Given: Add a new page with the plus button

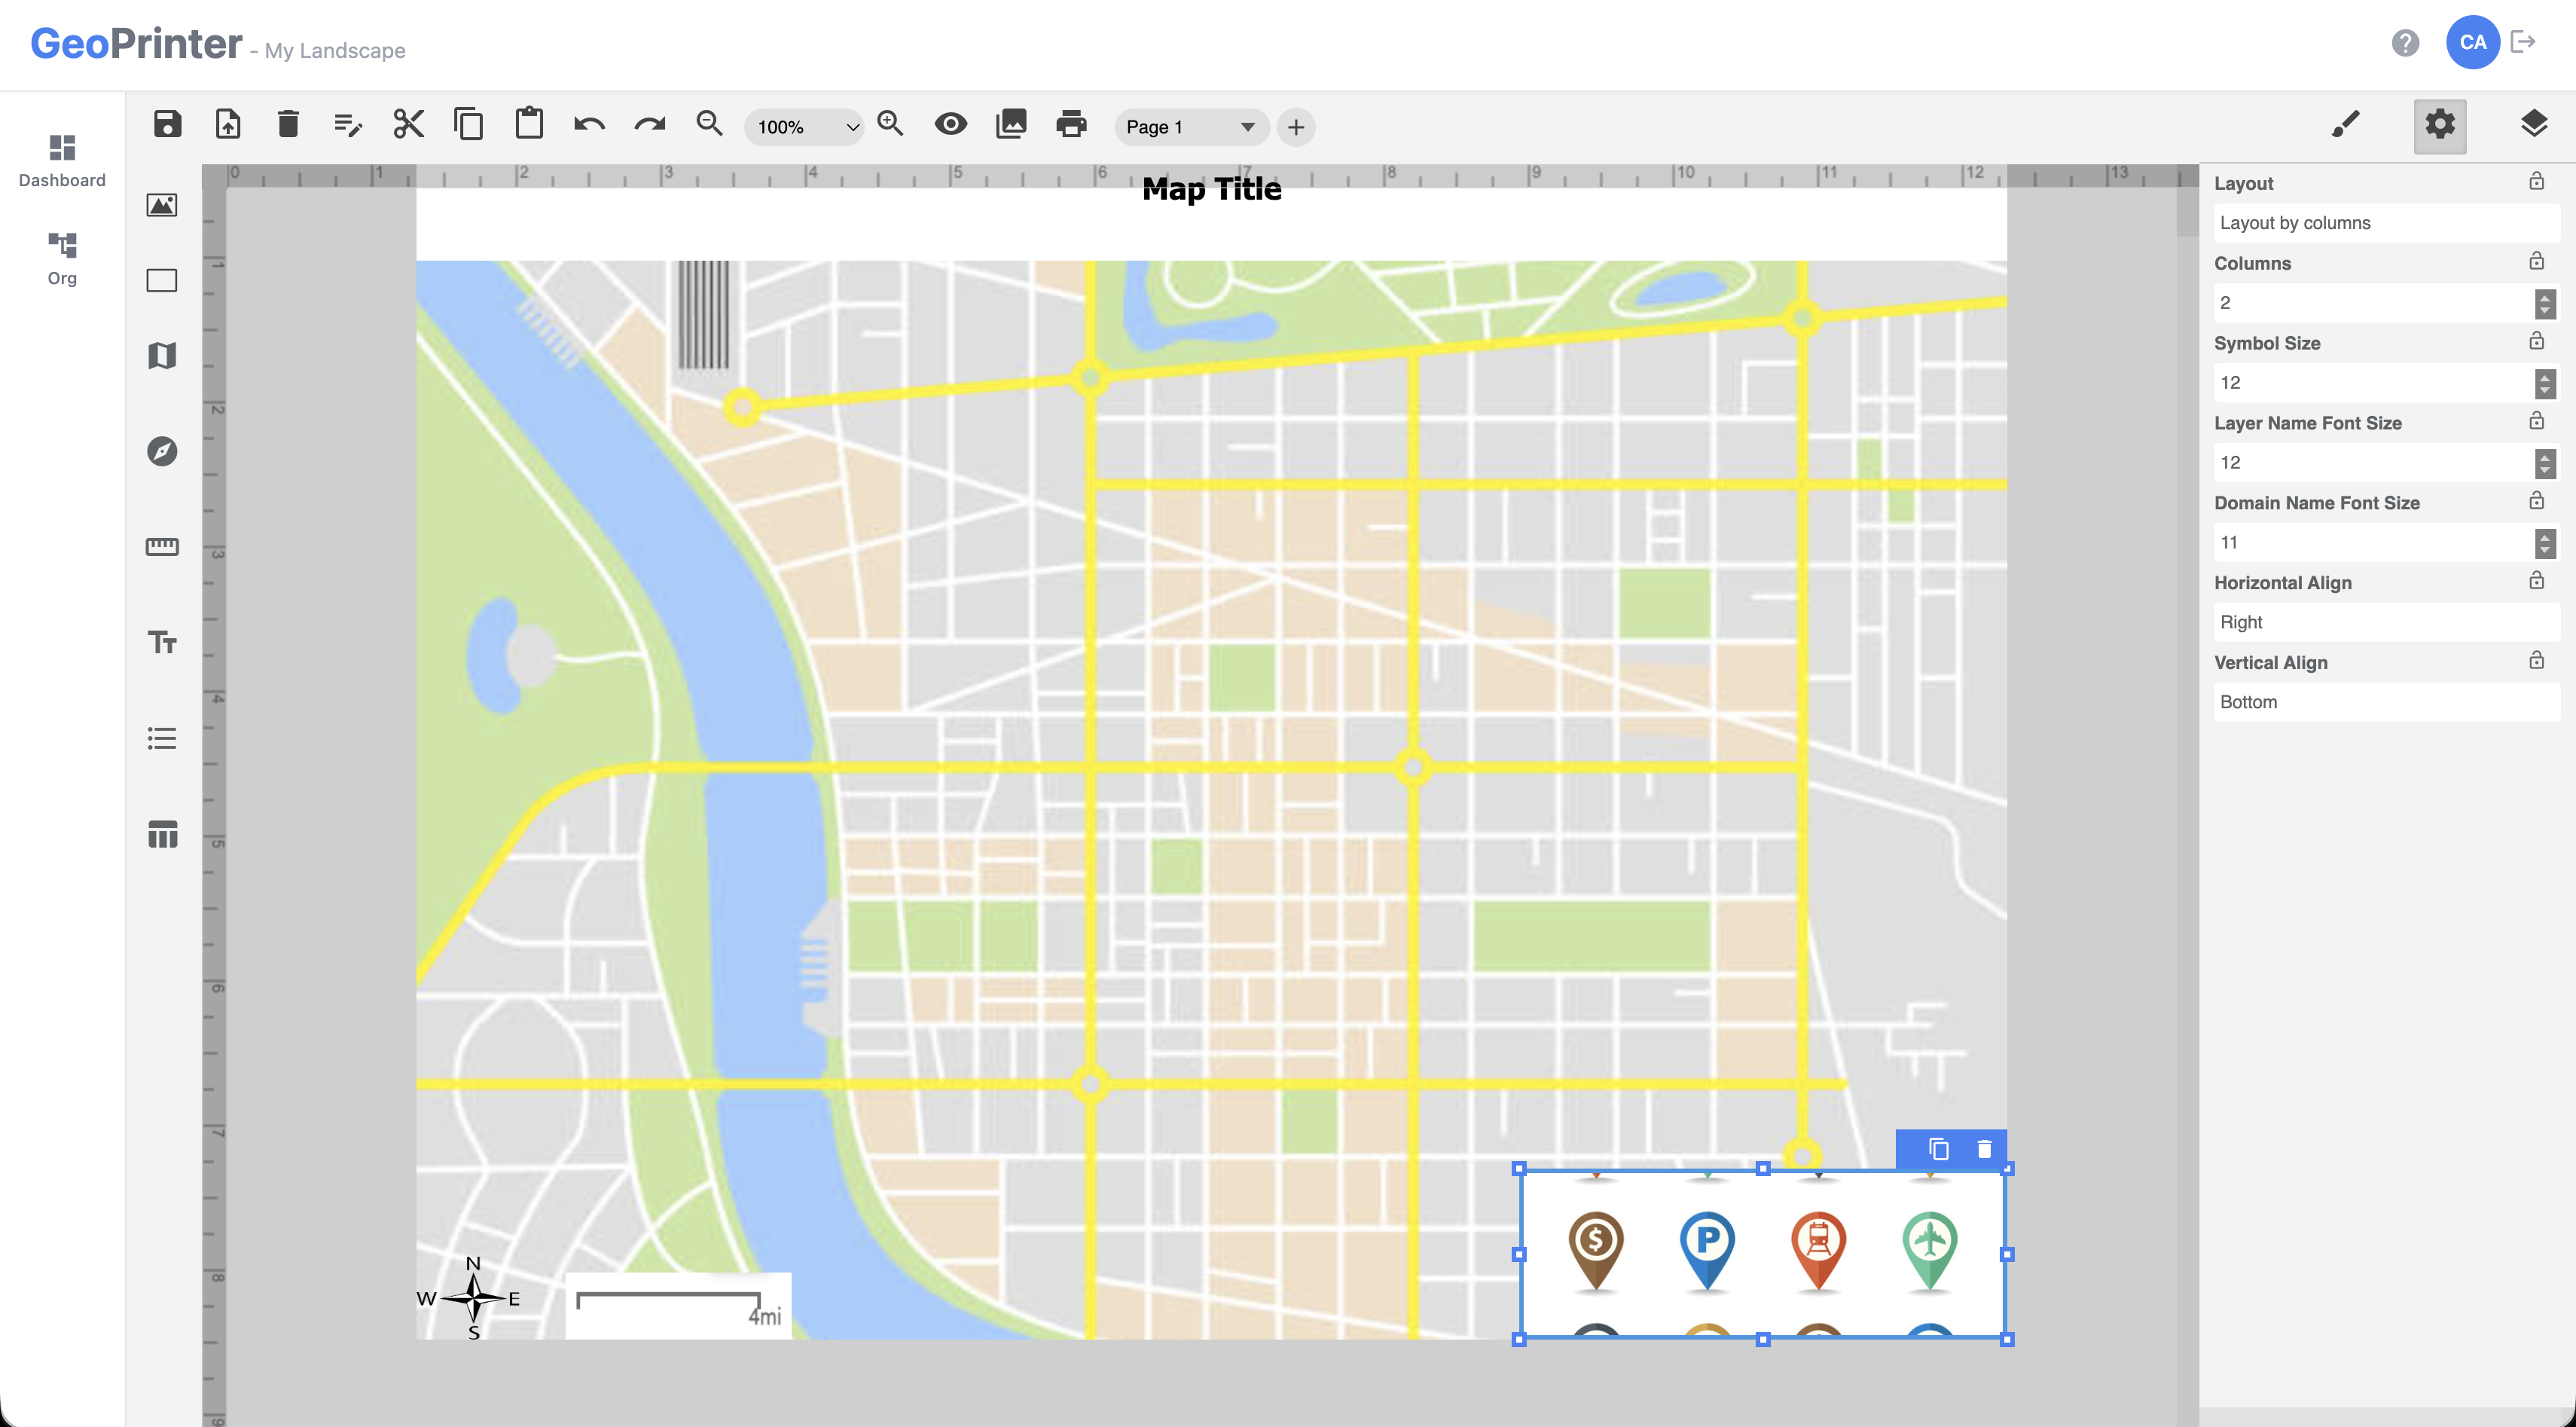Looking at the screenshot, I should [1296, 127].
